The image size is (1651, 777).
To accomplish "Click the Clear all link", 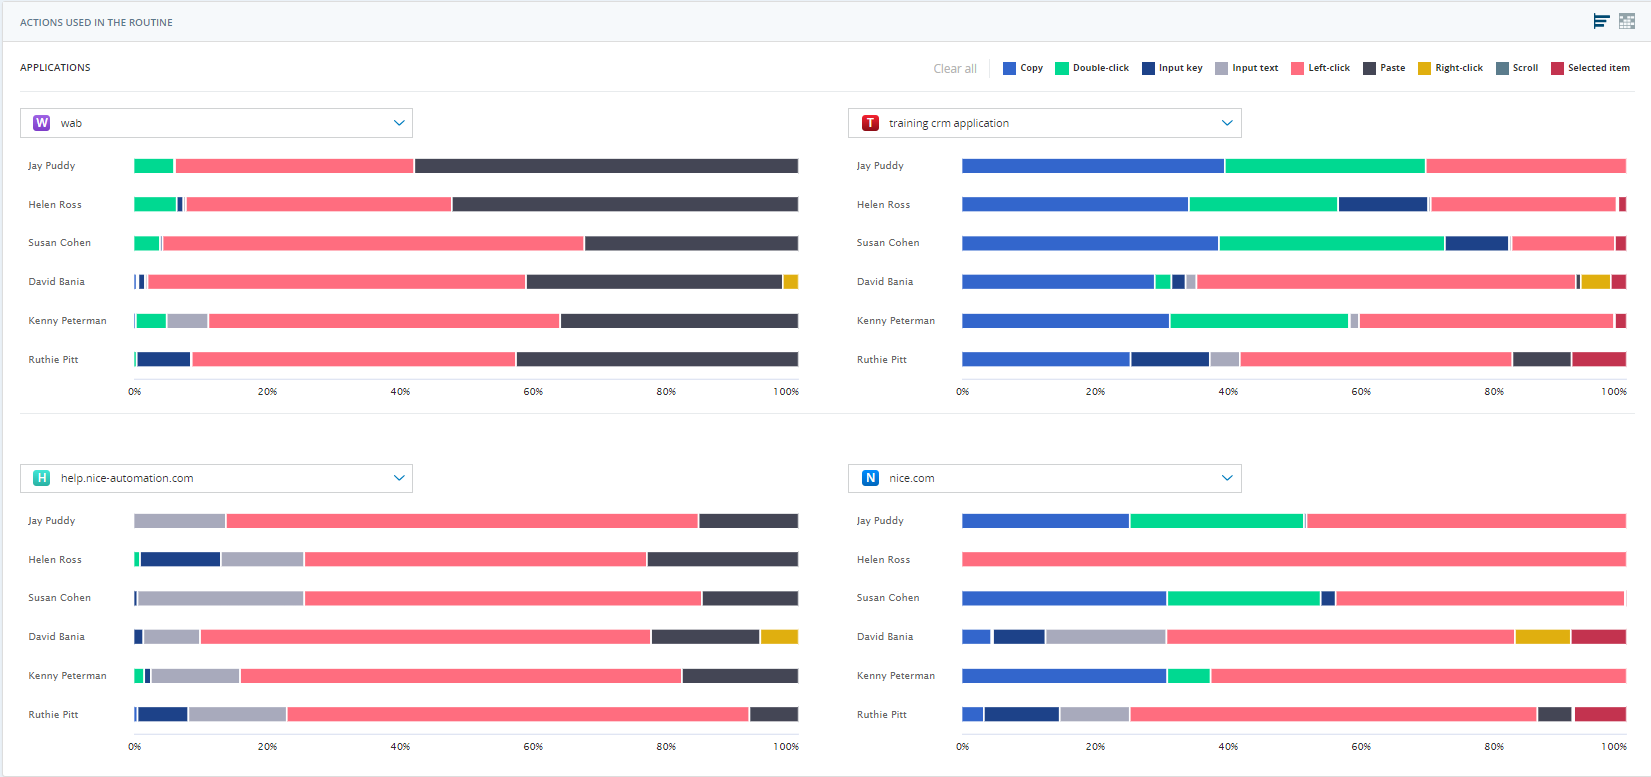I will pyautogui.click(x=955, y=69).
